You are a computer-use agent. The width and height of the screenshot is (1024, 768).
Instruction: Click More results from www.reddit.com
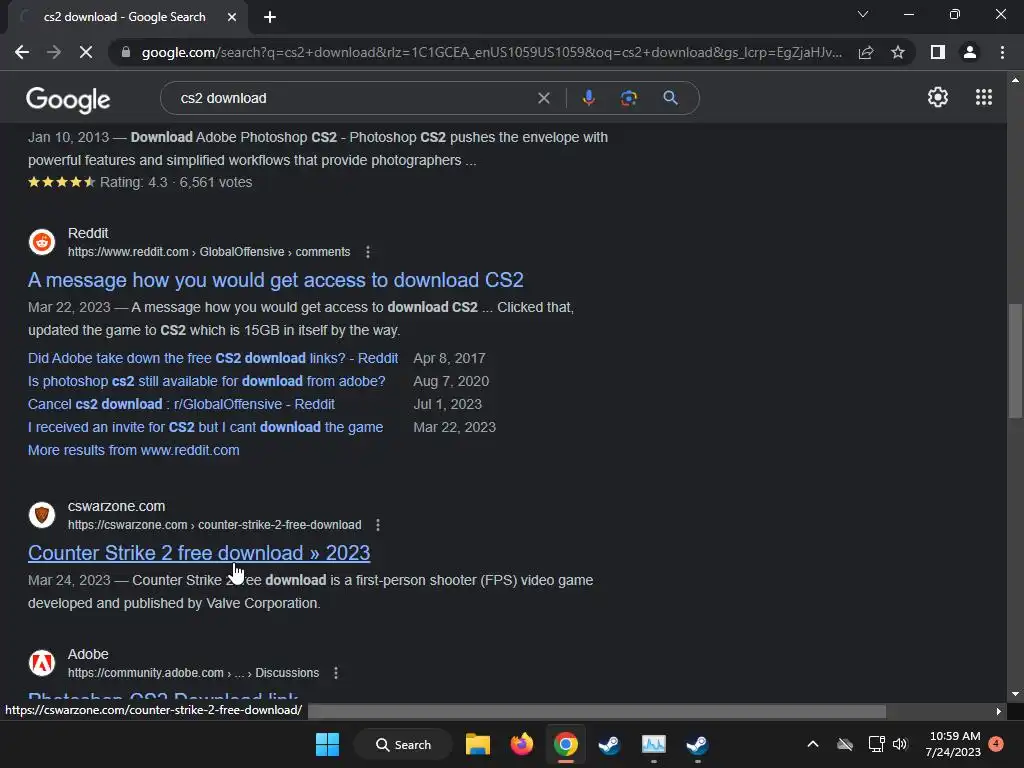133,450
